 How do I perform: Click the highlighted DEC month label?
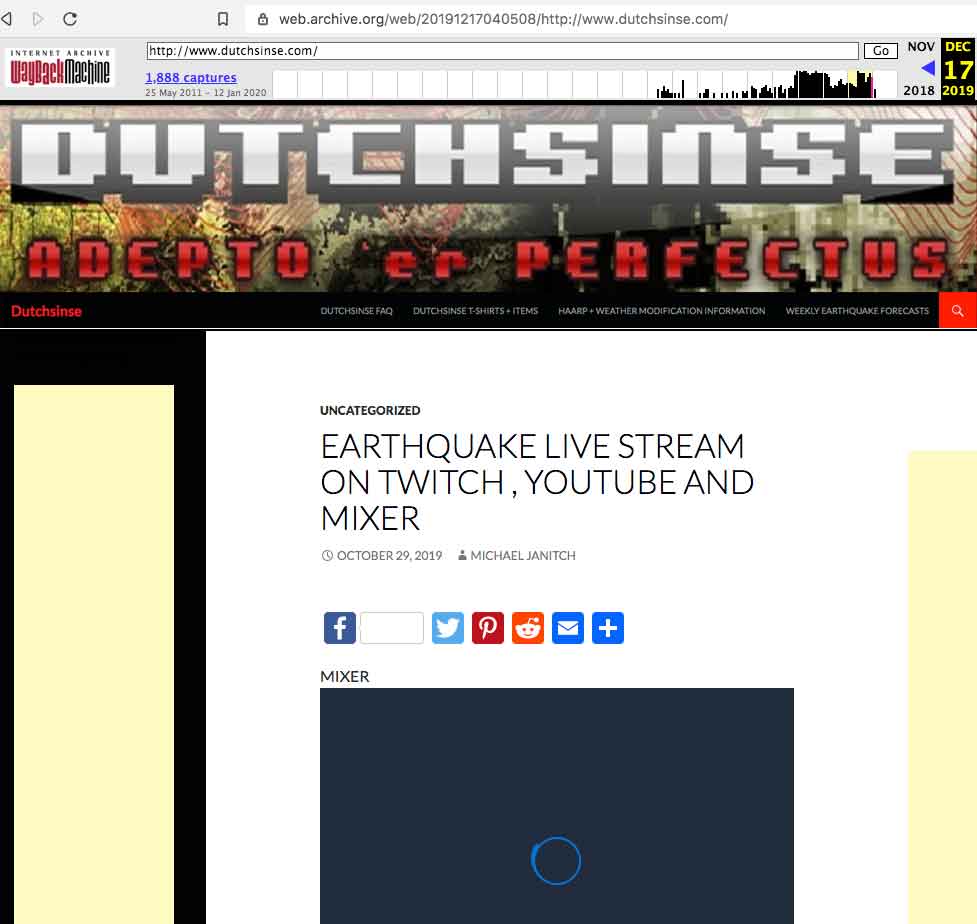[958, 47]
